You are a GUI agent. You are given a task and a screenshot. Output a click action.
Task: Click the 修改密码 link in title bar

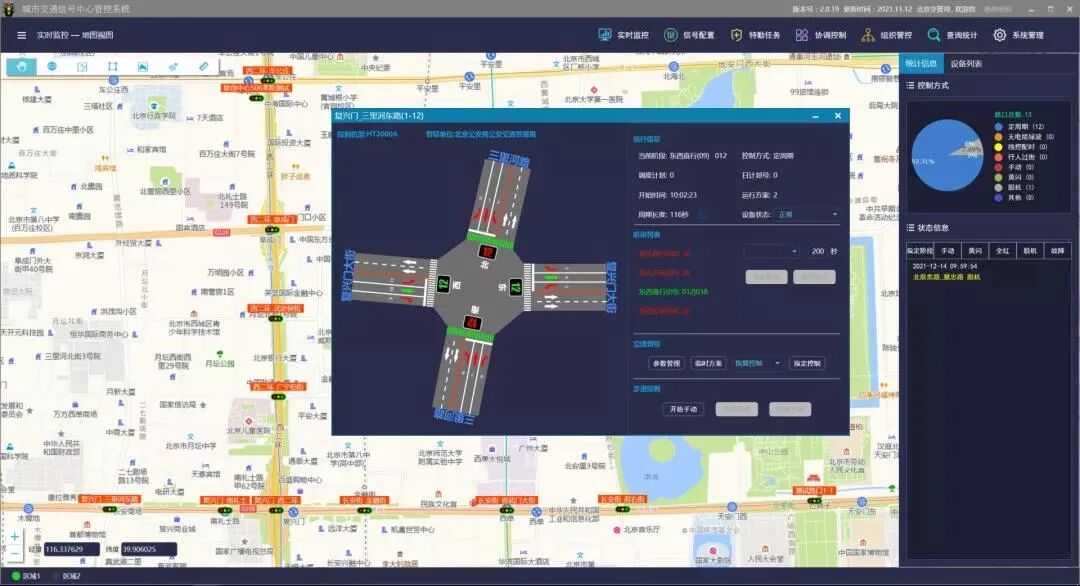point(997,9)
